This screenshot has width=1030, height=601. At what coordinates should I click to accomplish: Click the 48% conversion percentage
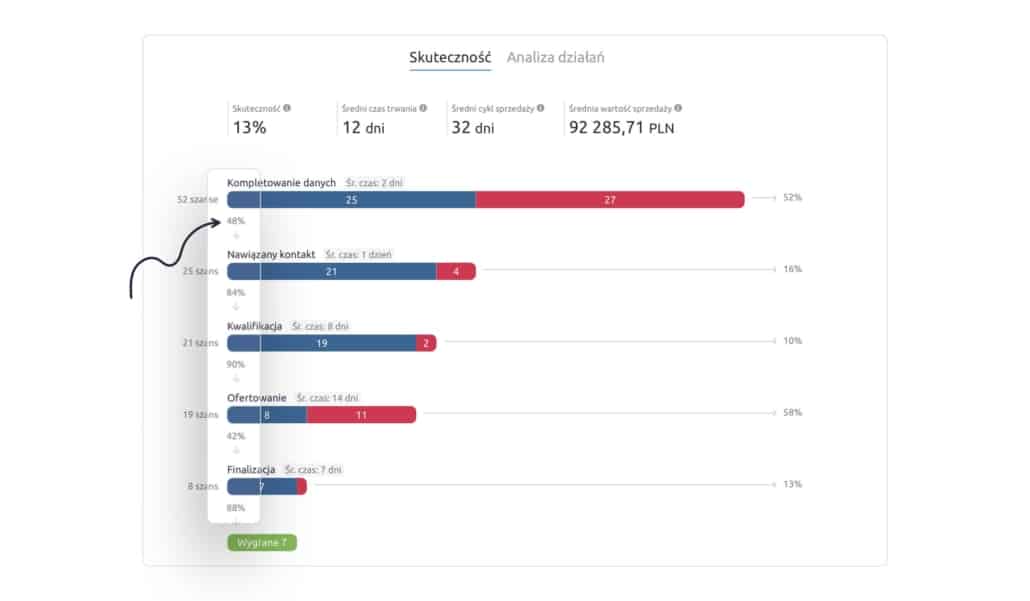[236, 221]
